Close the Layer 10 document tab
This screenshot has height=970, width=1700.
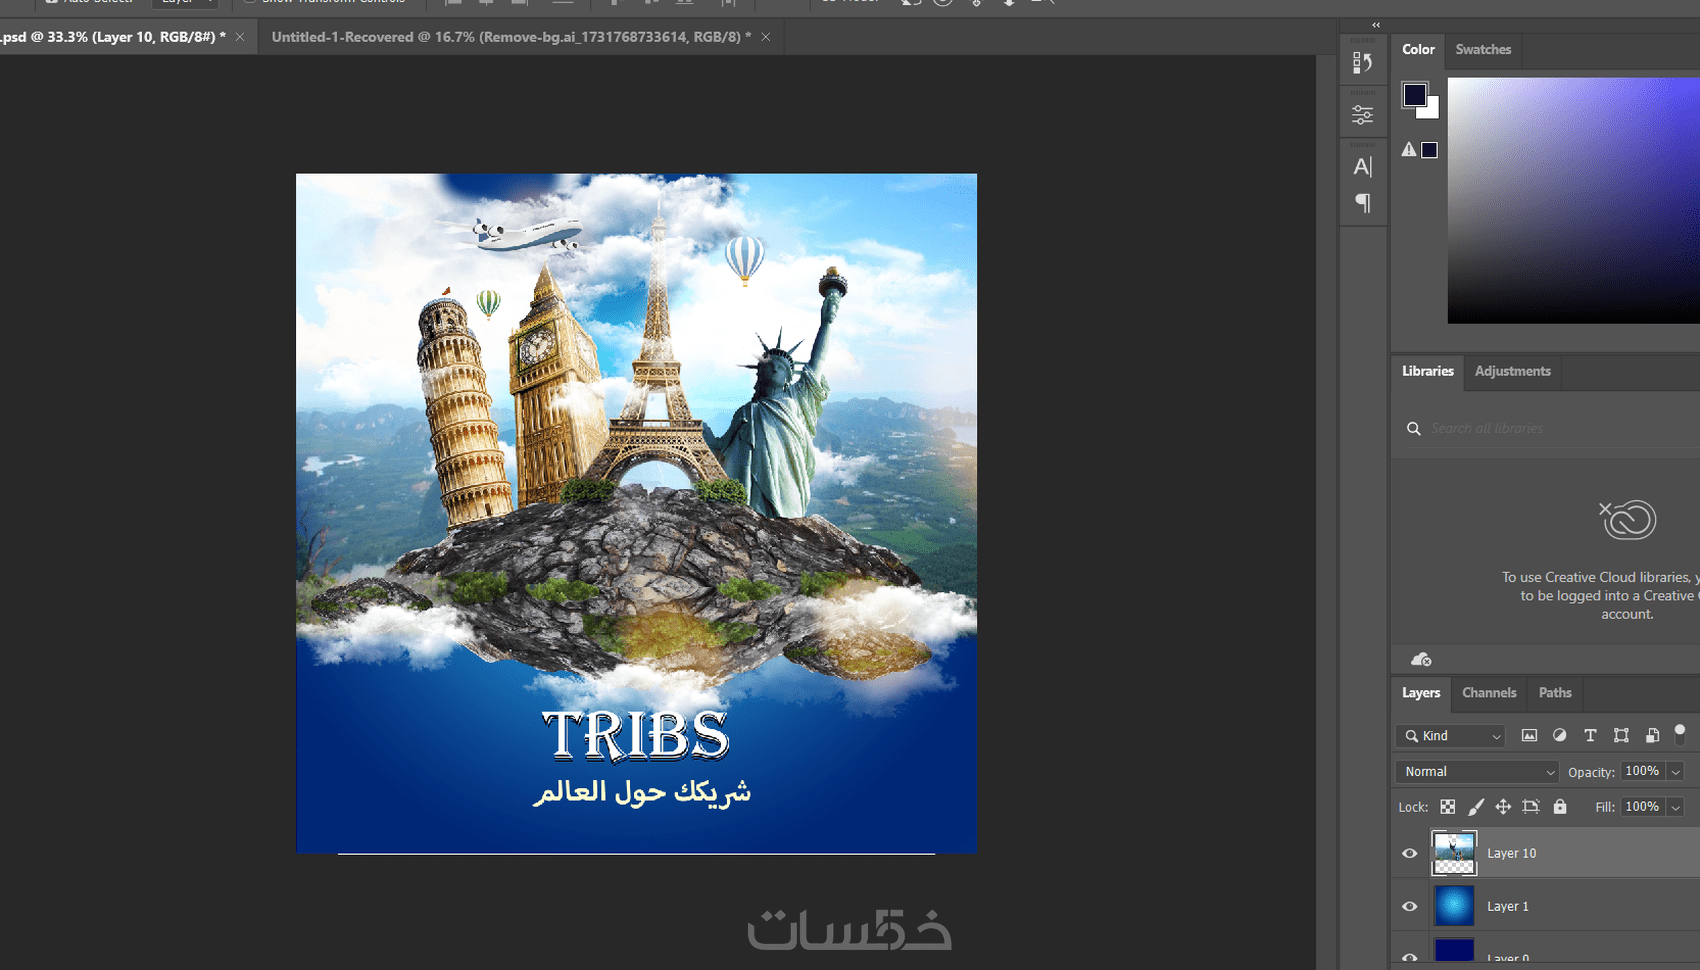[240, 37]
